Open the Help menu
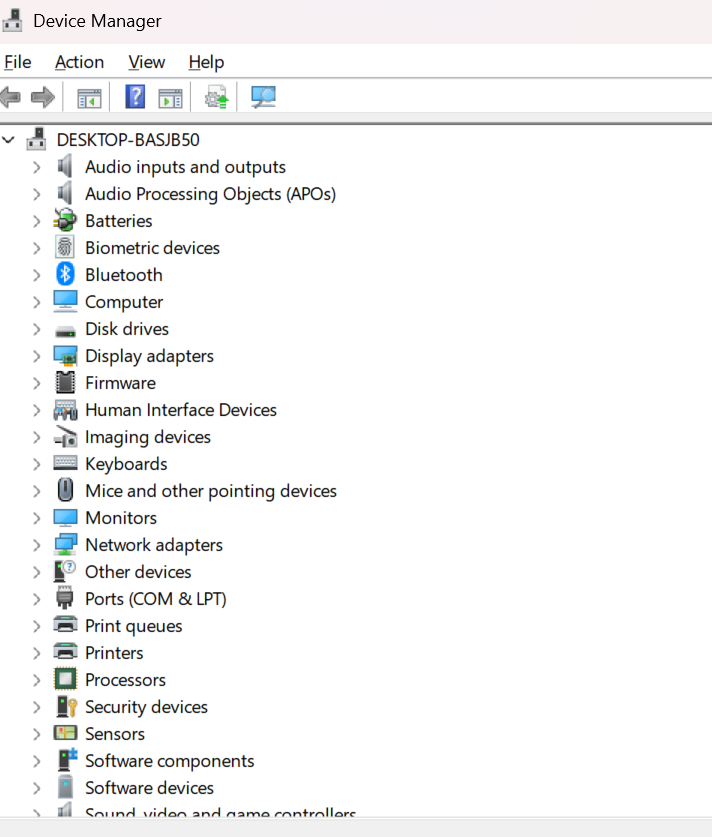The width and height of the screenshot is (712, 837). 206,62
